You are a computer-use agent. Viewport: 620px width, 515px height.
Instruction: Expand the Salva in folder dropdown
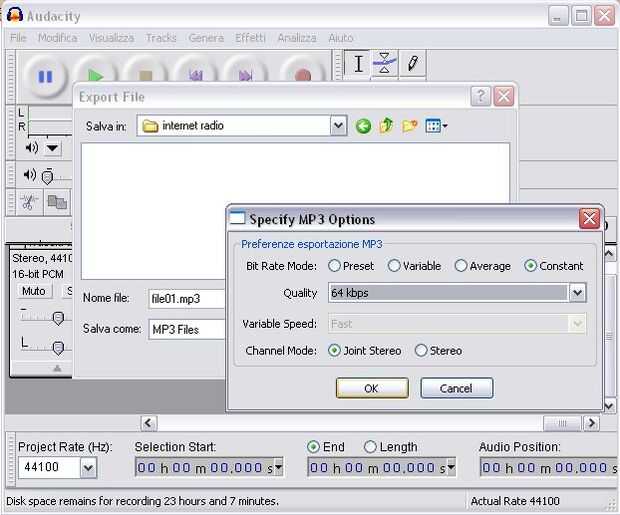338,126
